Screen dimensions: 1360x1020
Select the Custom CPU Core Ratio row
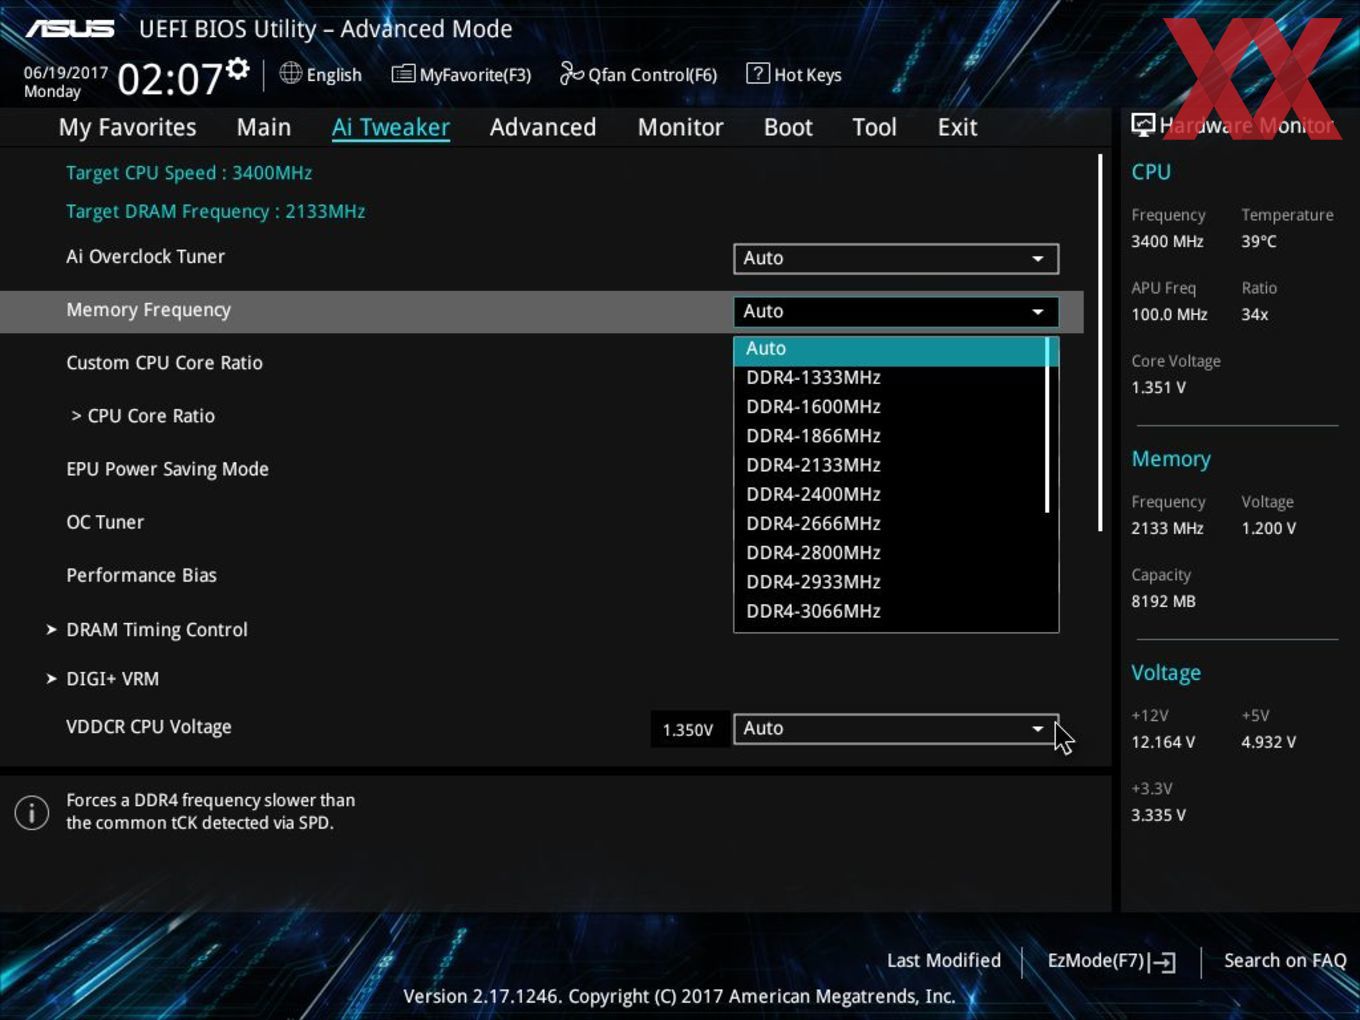click(x=164, y=363)
